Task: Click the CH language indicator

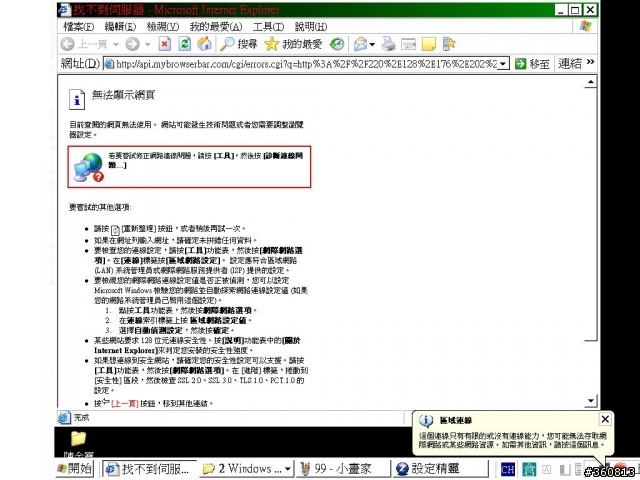Action: tap(508, 469)
